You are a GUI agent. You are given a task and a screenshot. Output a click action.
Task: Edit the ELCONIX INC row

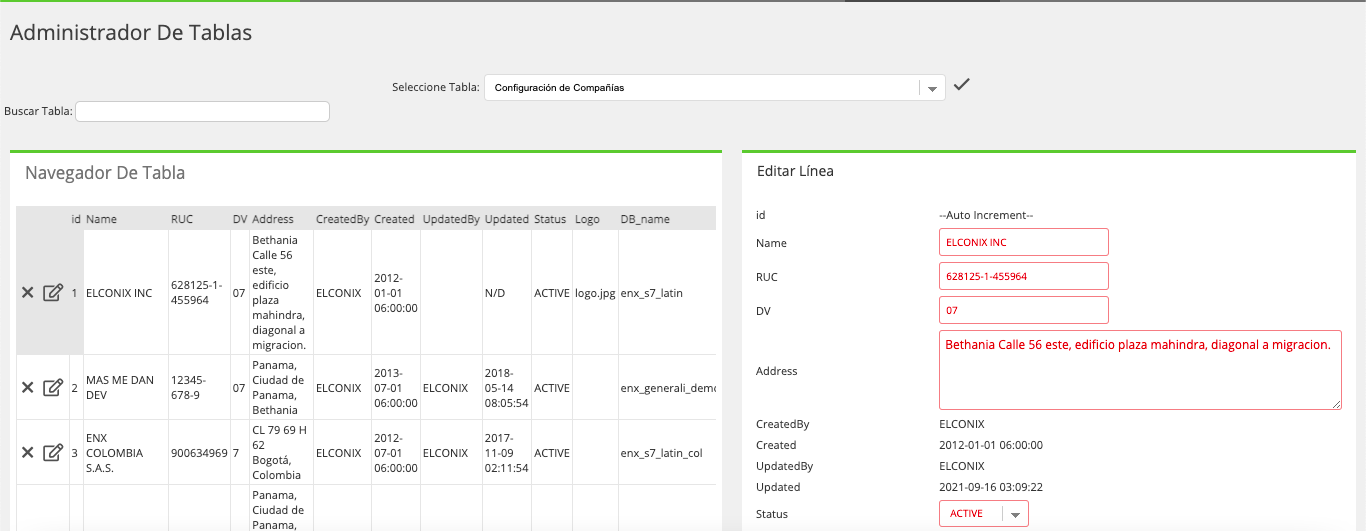pos(53,293)
